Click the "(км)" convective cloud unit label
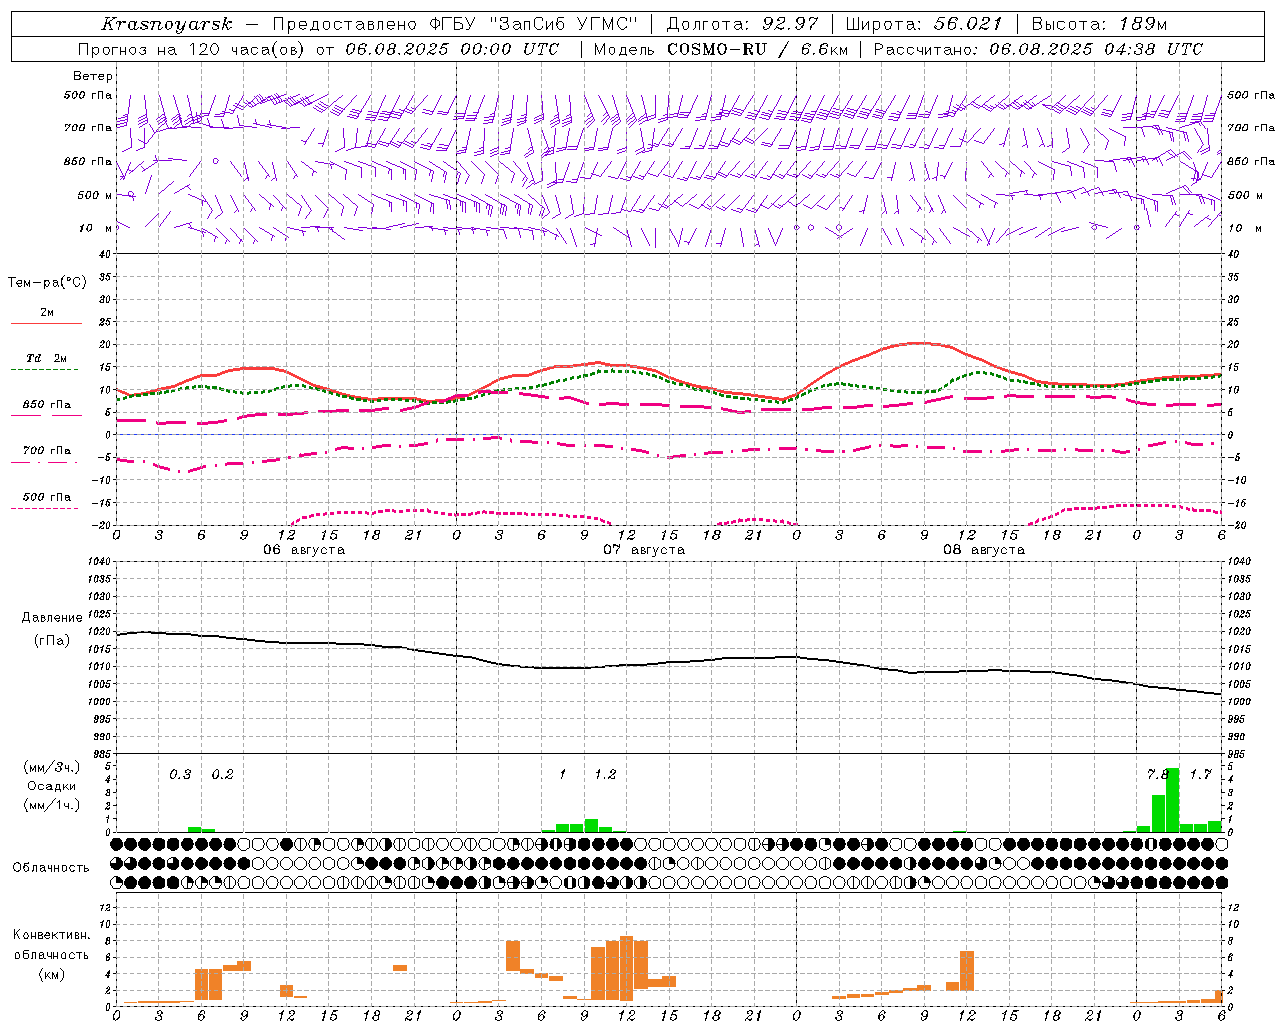Viewport: 1280px width, 1024px height. pyautogui.click(x=51, y=973)
